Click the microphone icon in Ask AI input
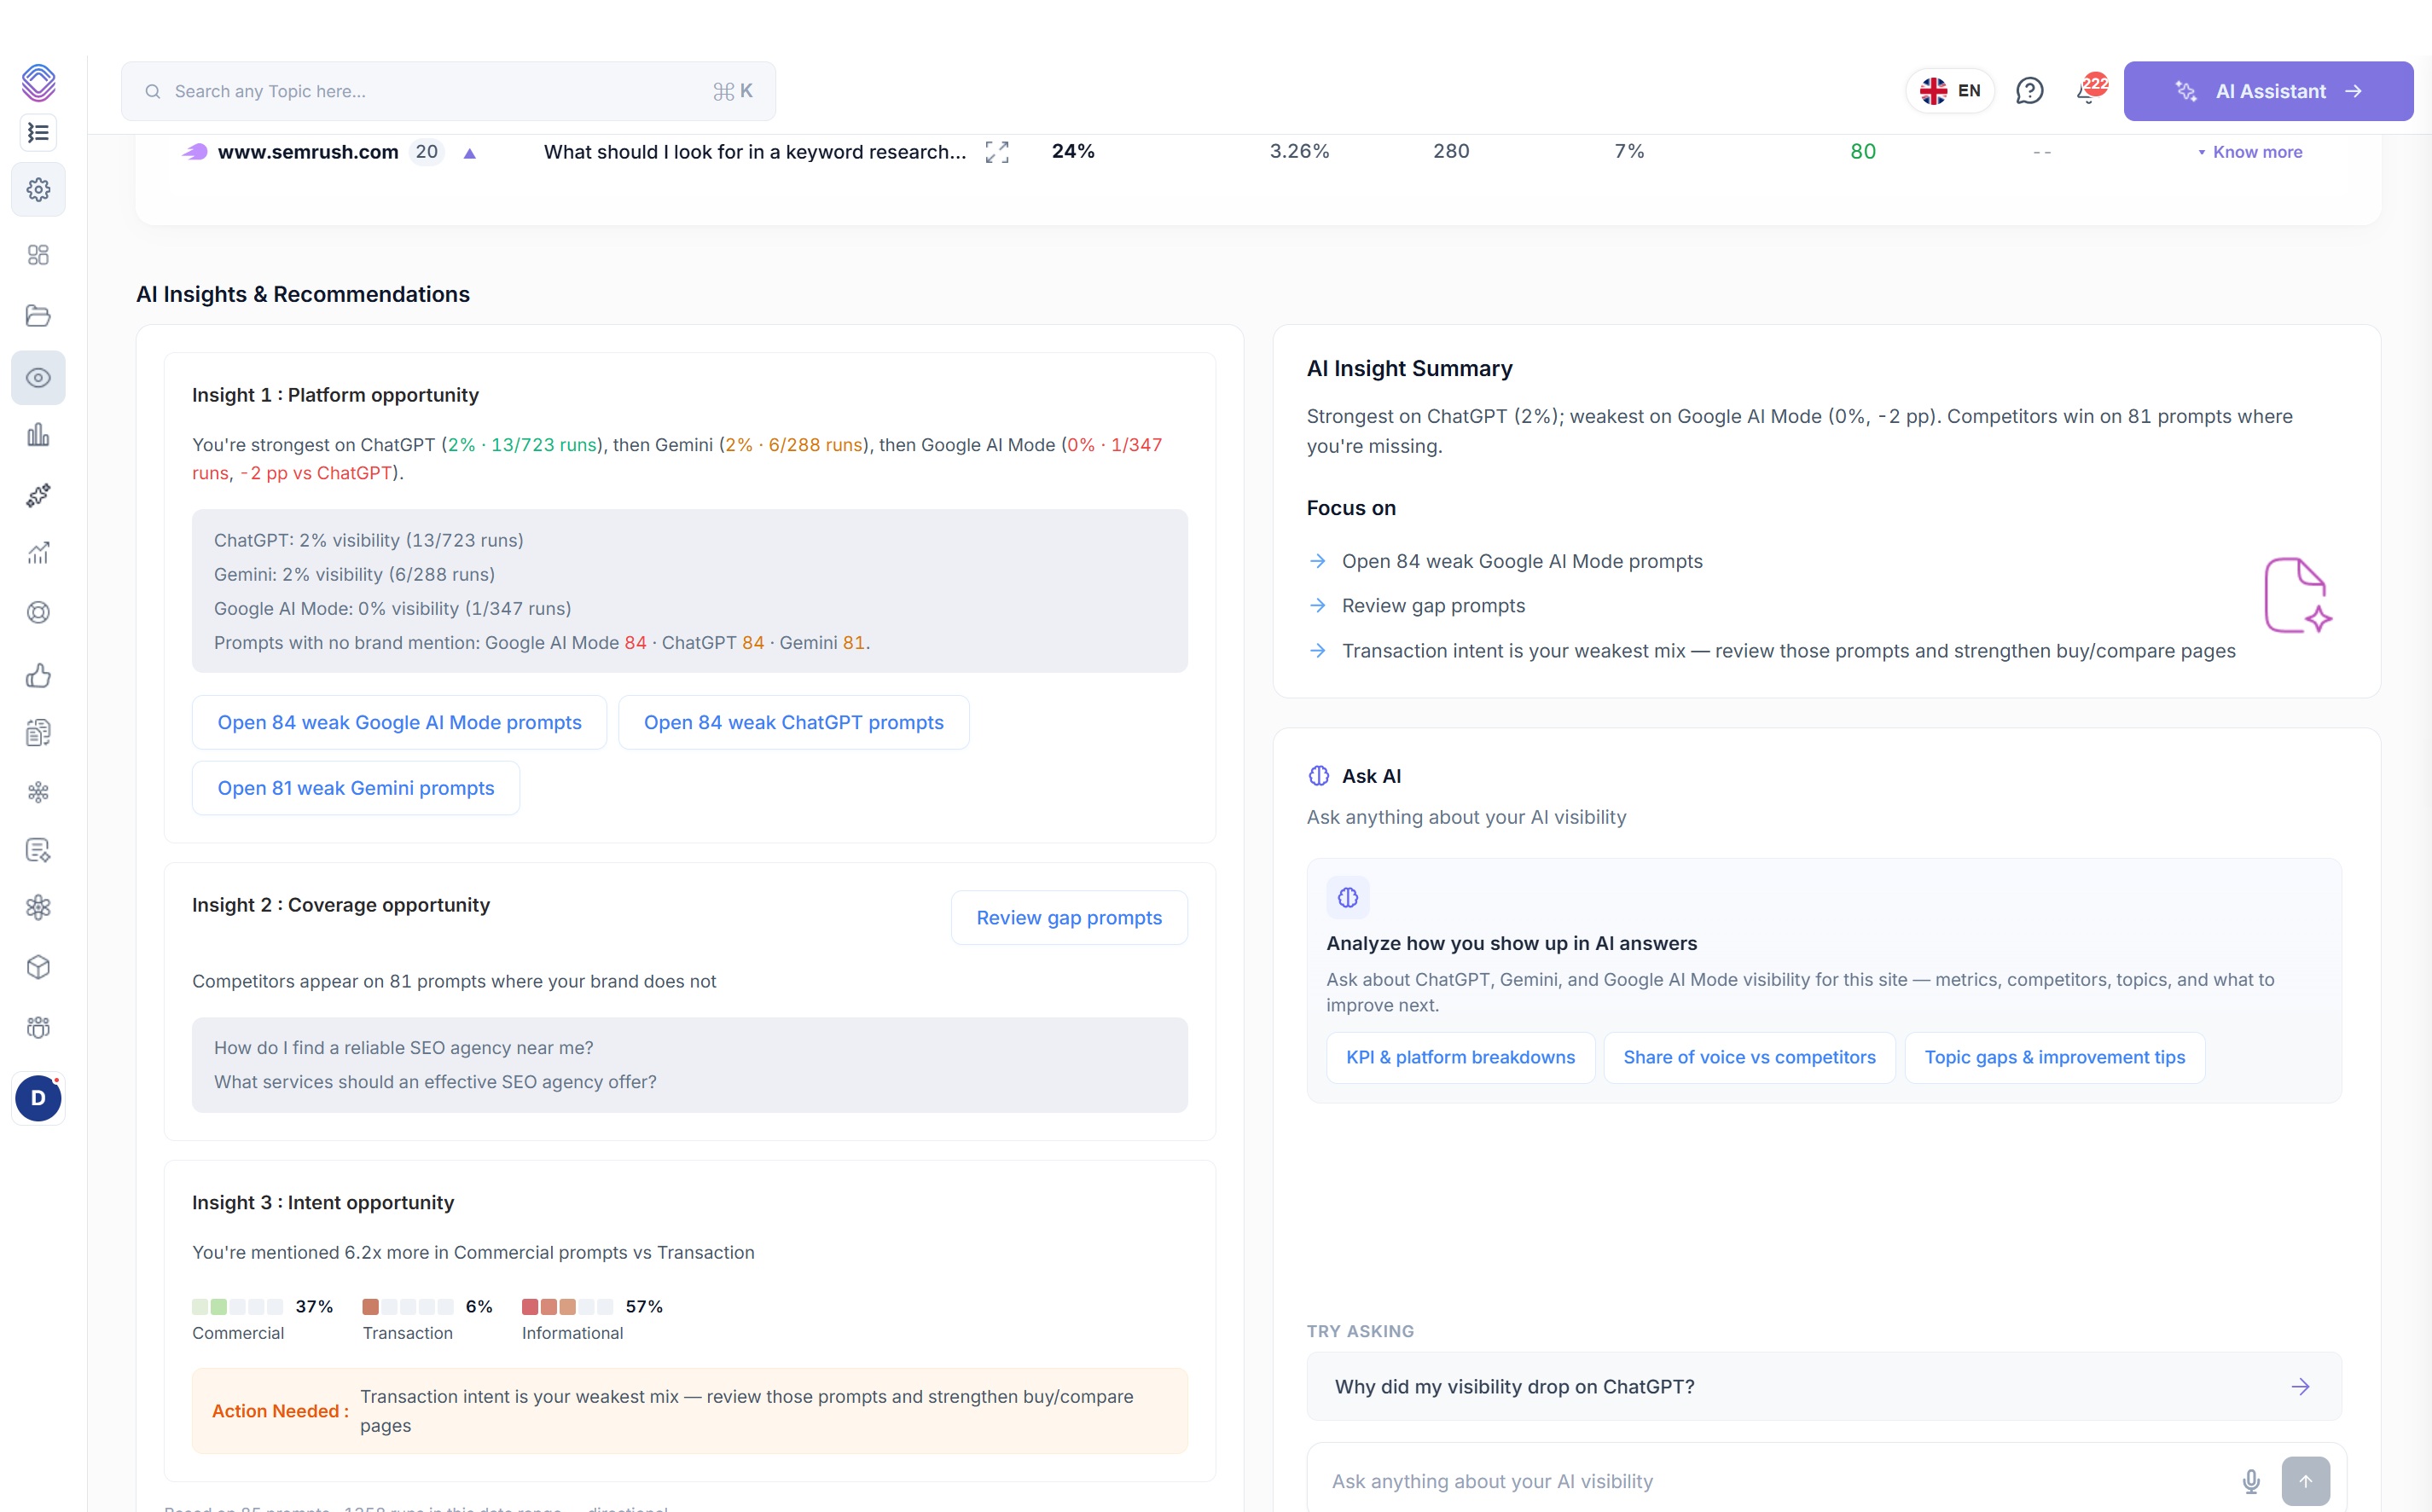The height and width of the screenshot is (1512, 2432). pyautogui.click(x=2251, y=1481)
